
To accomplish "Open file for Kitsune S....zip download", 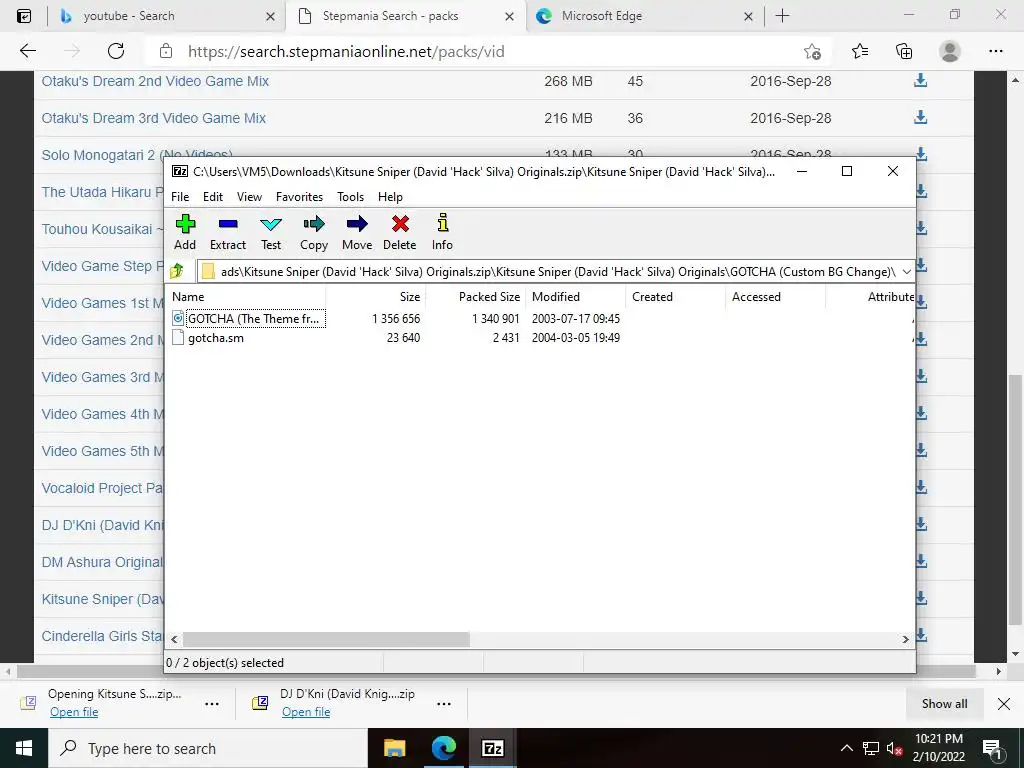I will pos(74,712).
